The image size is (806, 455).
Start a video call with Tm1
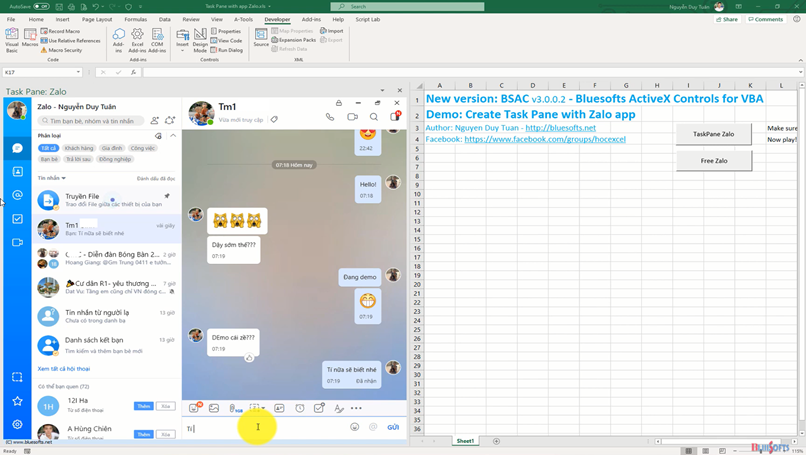[352, 117]
